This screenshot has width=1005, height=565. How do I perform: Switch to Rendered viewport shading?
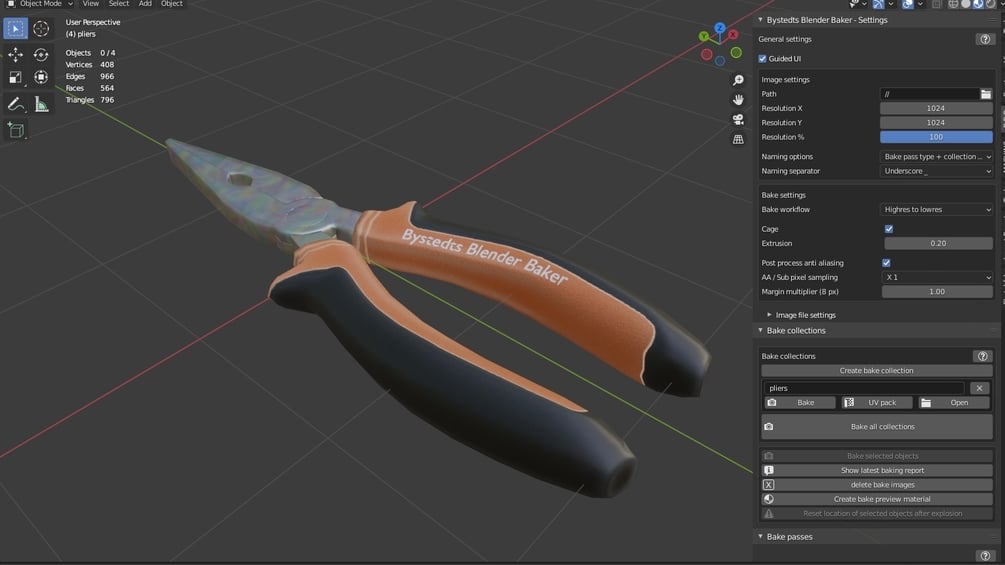point(990,4)
